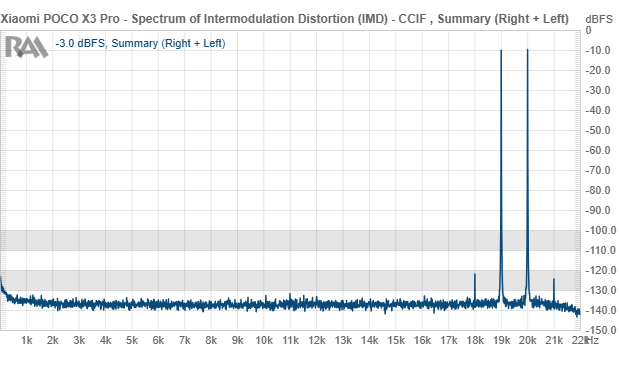This screenshot has width=620, height=380.
Task: Click the 19k tone peak tip
Action: pyautogui.click(x=501, y=51)
